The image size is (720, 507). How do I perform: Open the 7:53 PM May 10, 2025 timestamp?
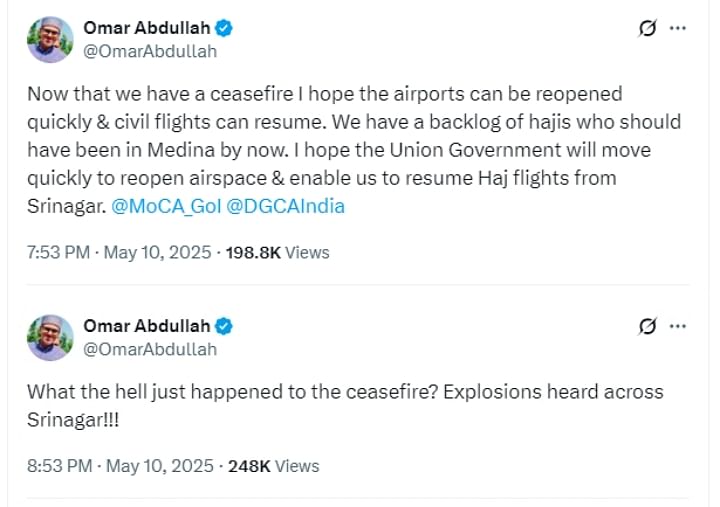point(117,253)
